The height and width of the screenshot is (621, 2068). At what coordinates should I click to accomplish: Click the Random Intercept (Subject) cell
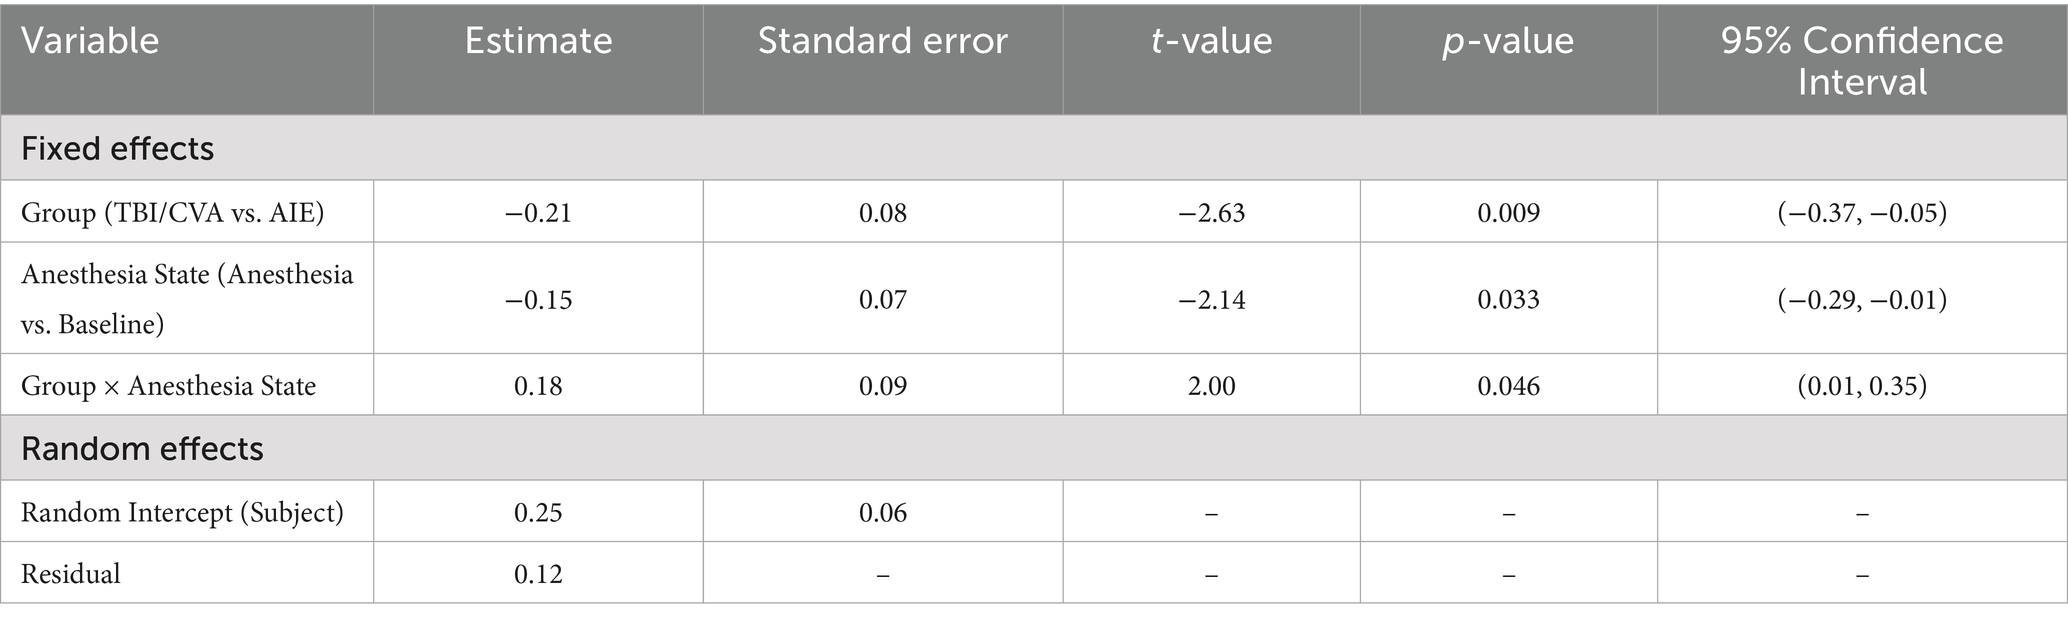[x=182, y=513]
